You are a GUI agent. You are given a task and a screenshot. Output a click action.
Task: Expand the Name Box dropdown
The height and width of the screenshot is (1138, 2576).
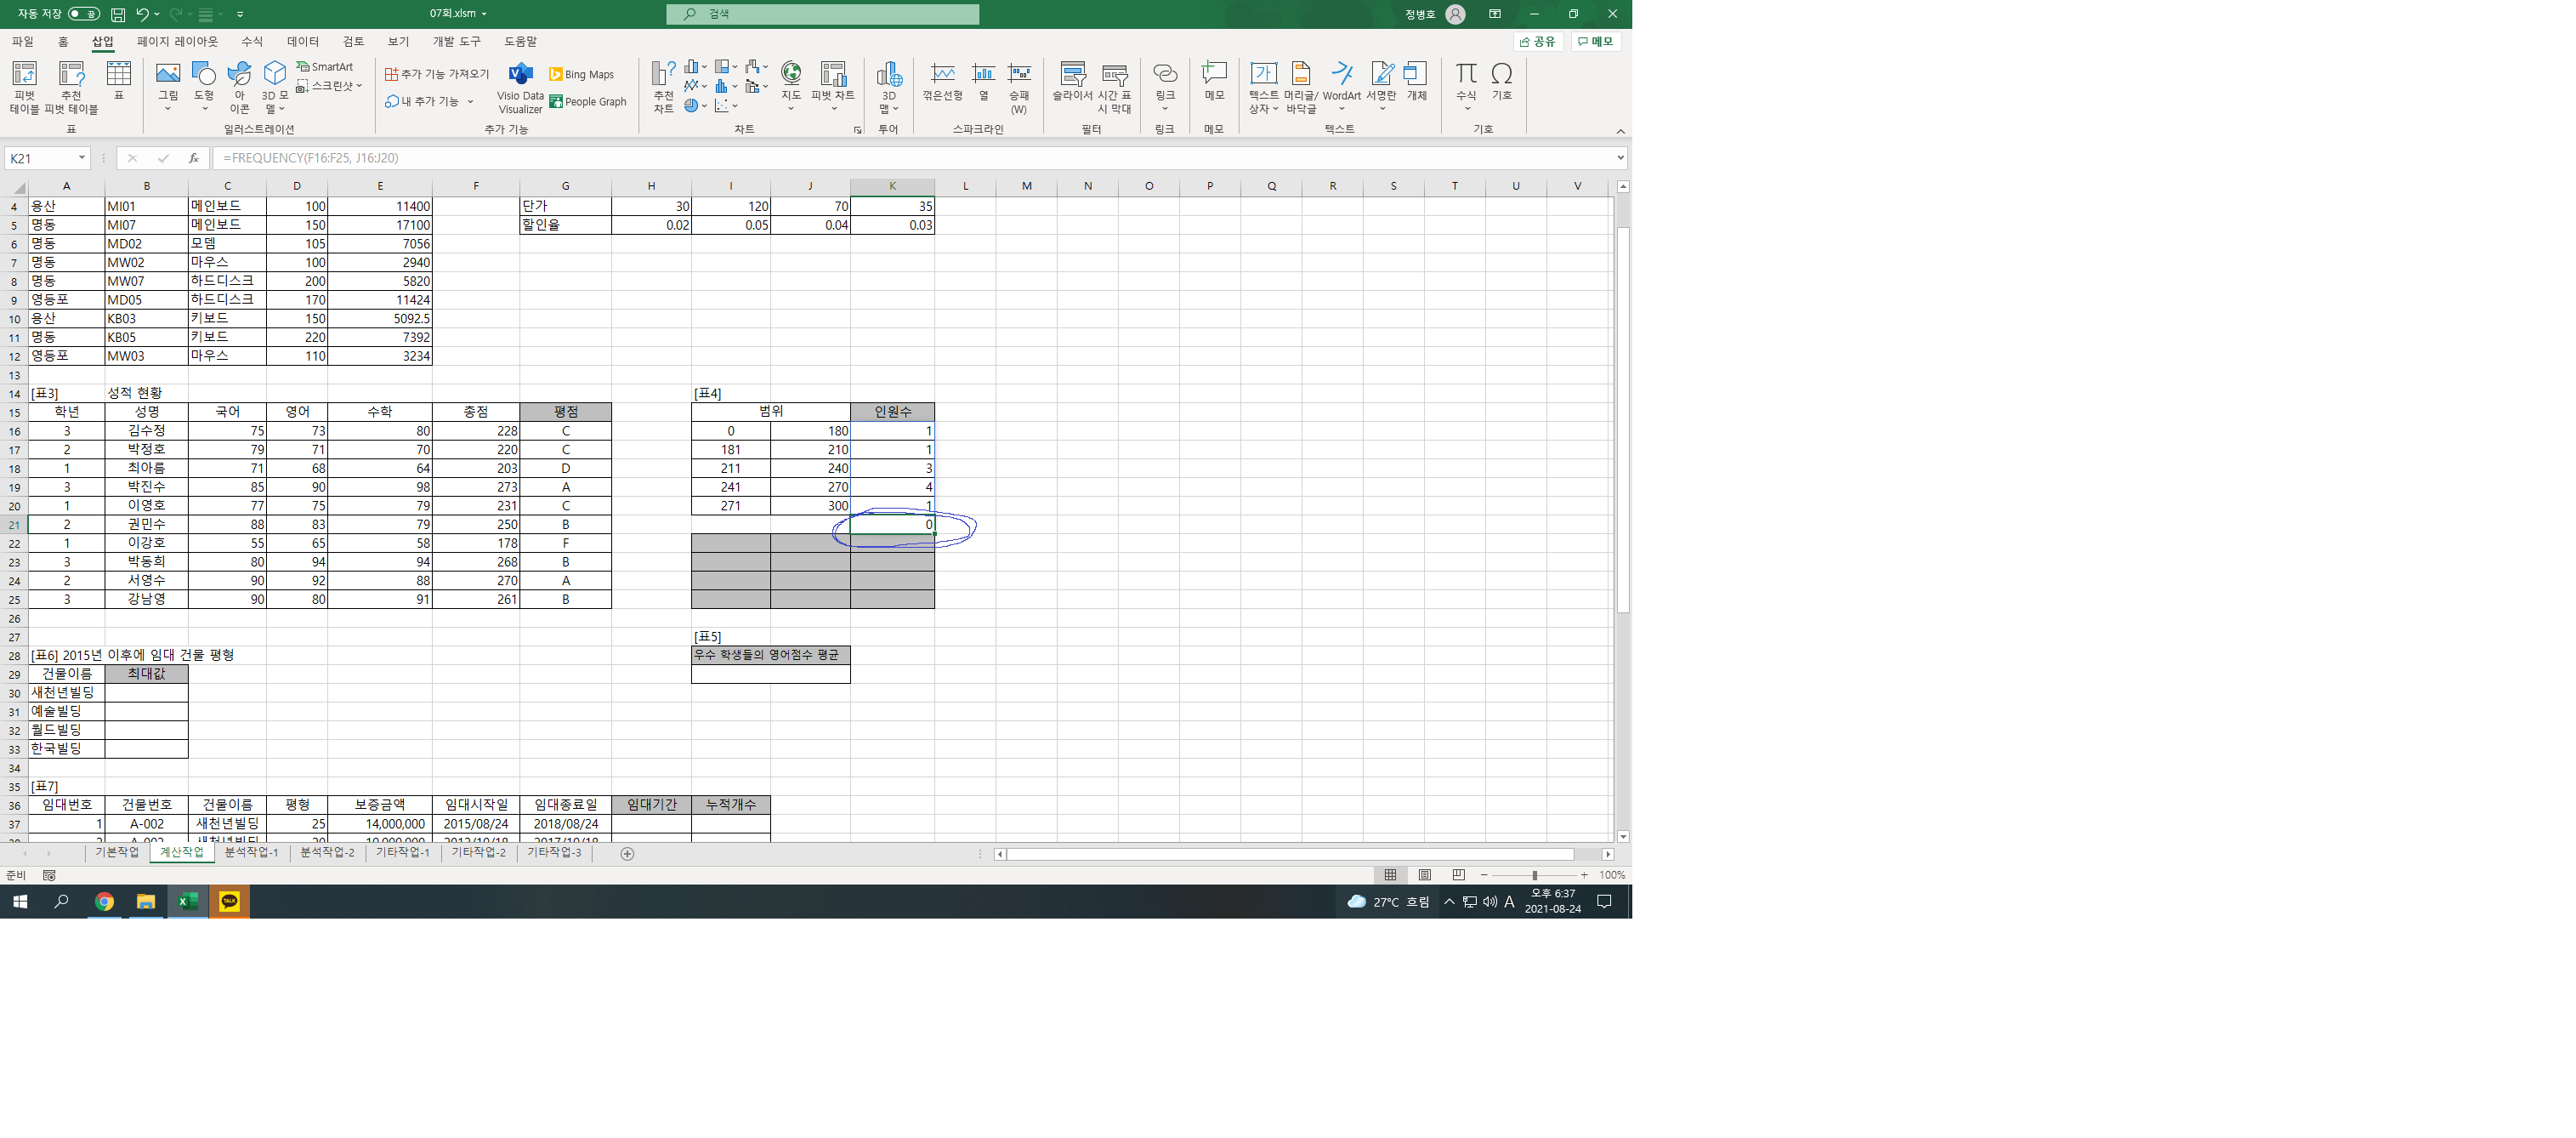(x=82, y=158)
